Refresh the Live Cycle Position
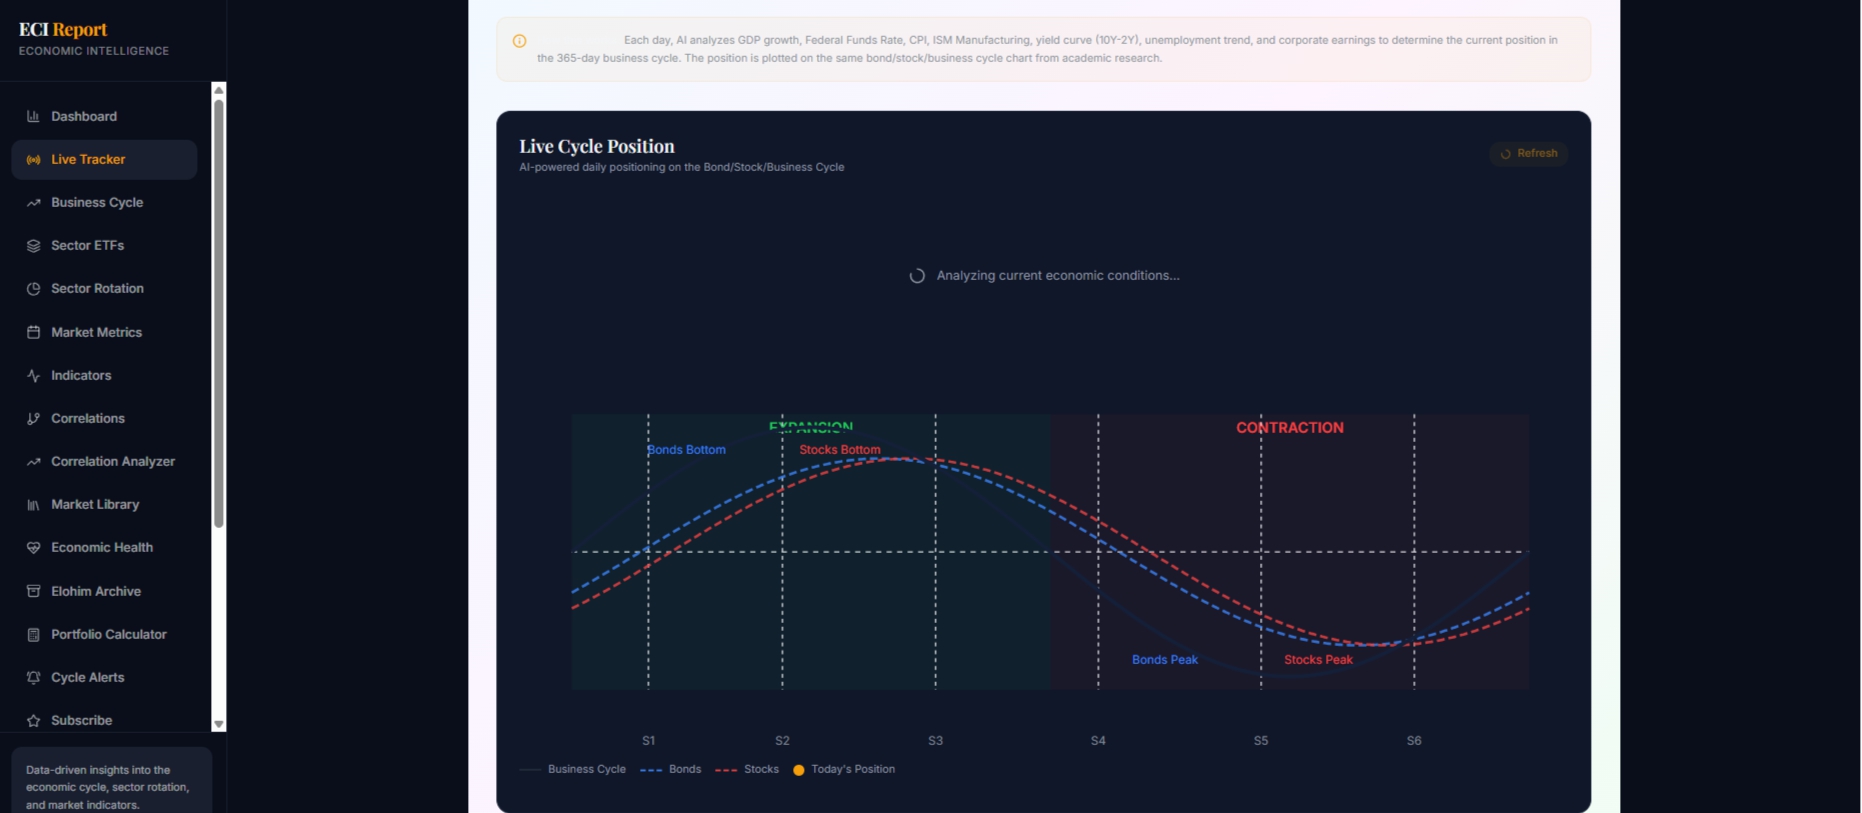Screen dimensions: 1862x813 click(1528, 153)
